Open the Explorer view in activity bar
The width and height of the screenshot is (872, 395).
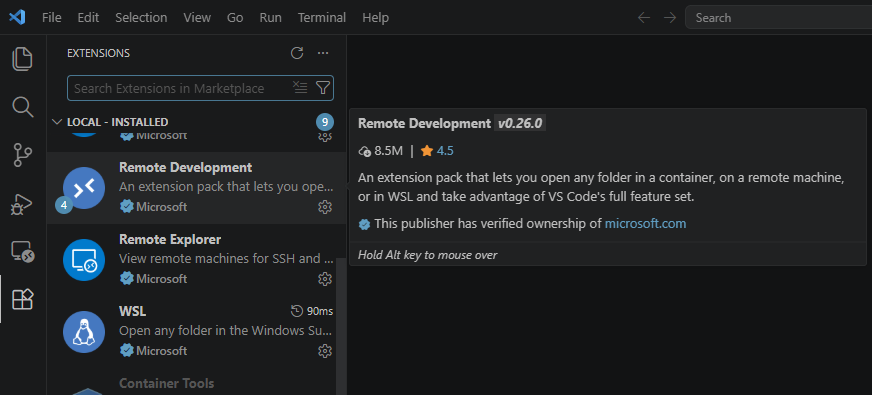23,59
